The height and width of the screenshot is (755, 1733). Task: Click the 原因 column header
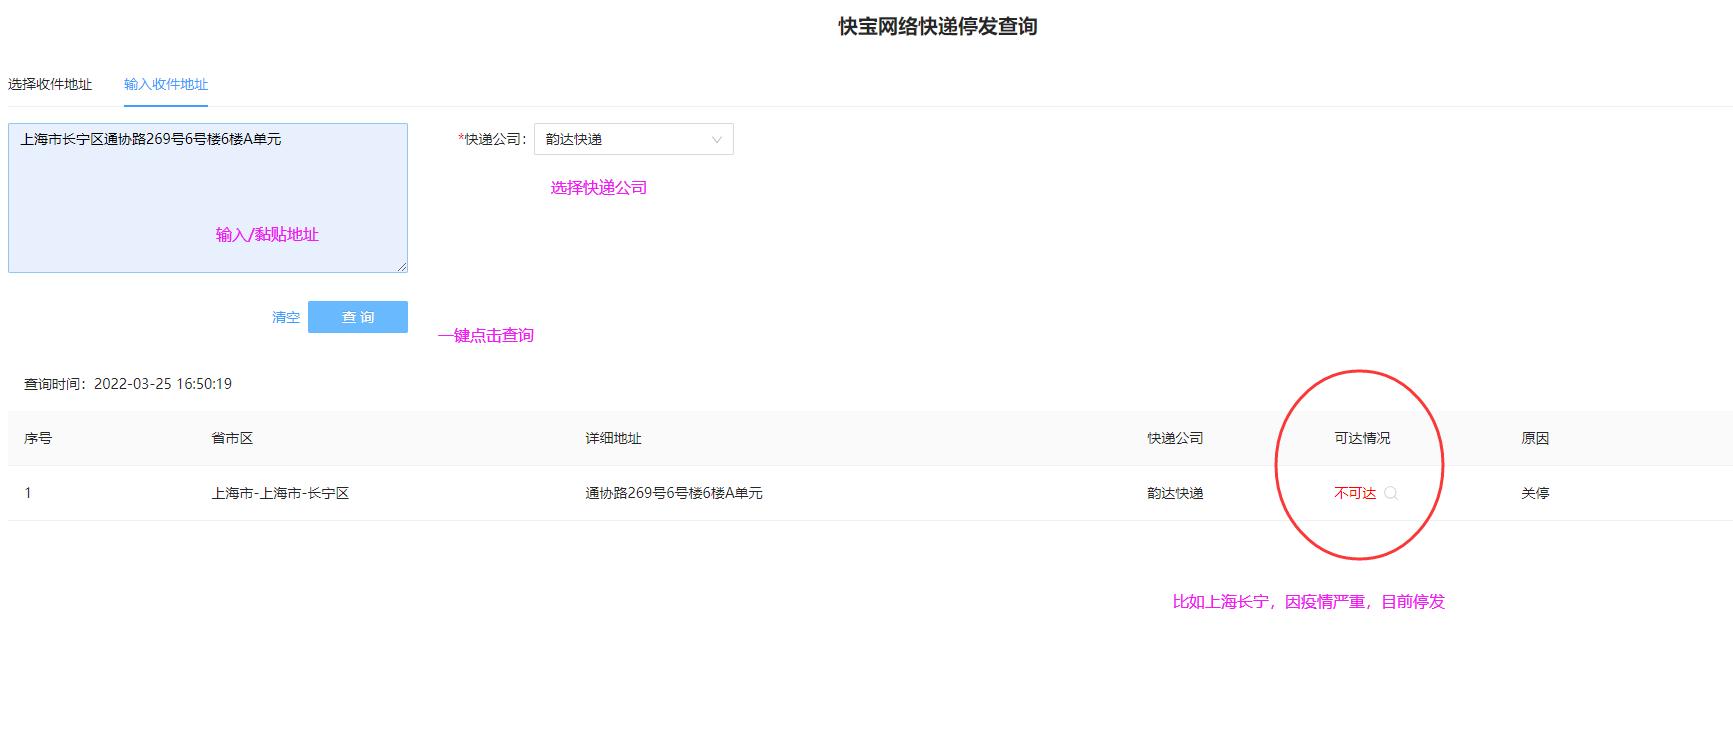click(x=1535, y=438)
